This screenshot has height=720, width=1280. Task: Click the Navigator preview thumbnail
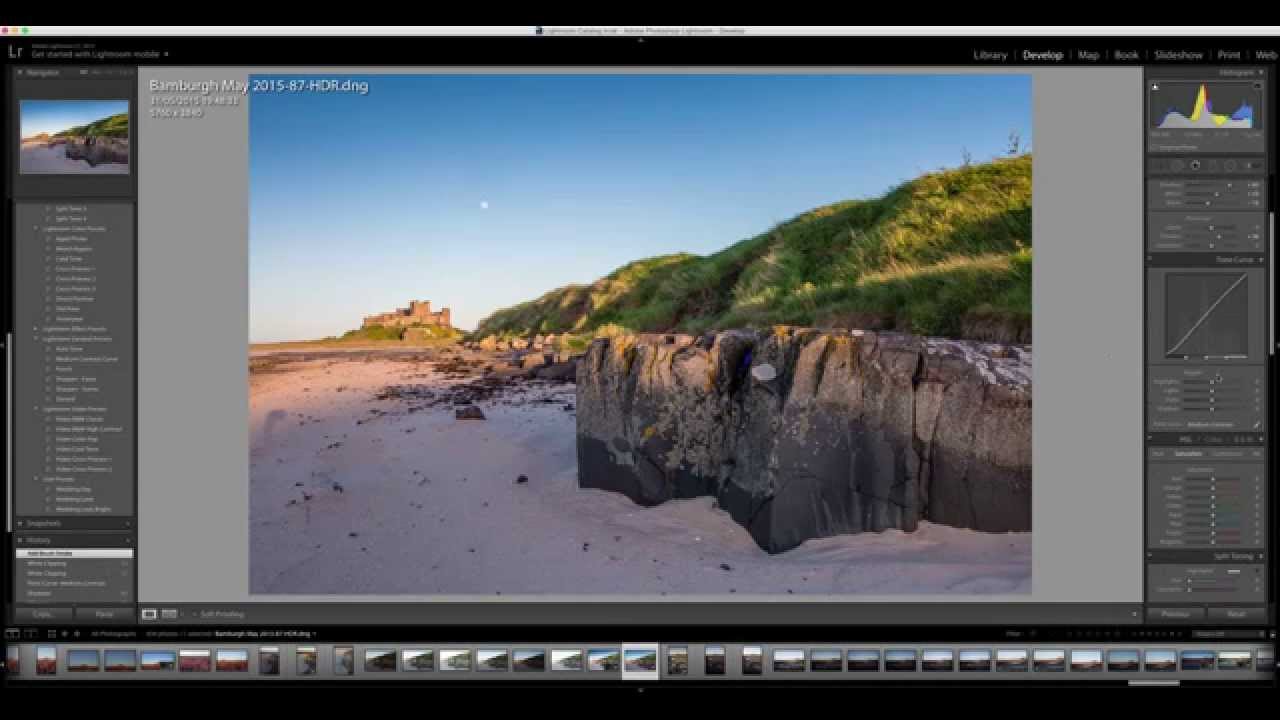coord(74,137)
